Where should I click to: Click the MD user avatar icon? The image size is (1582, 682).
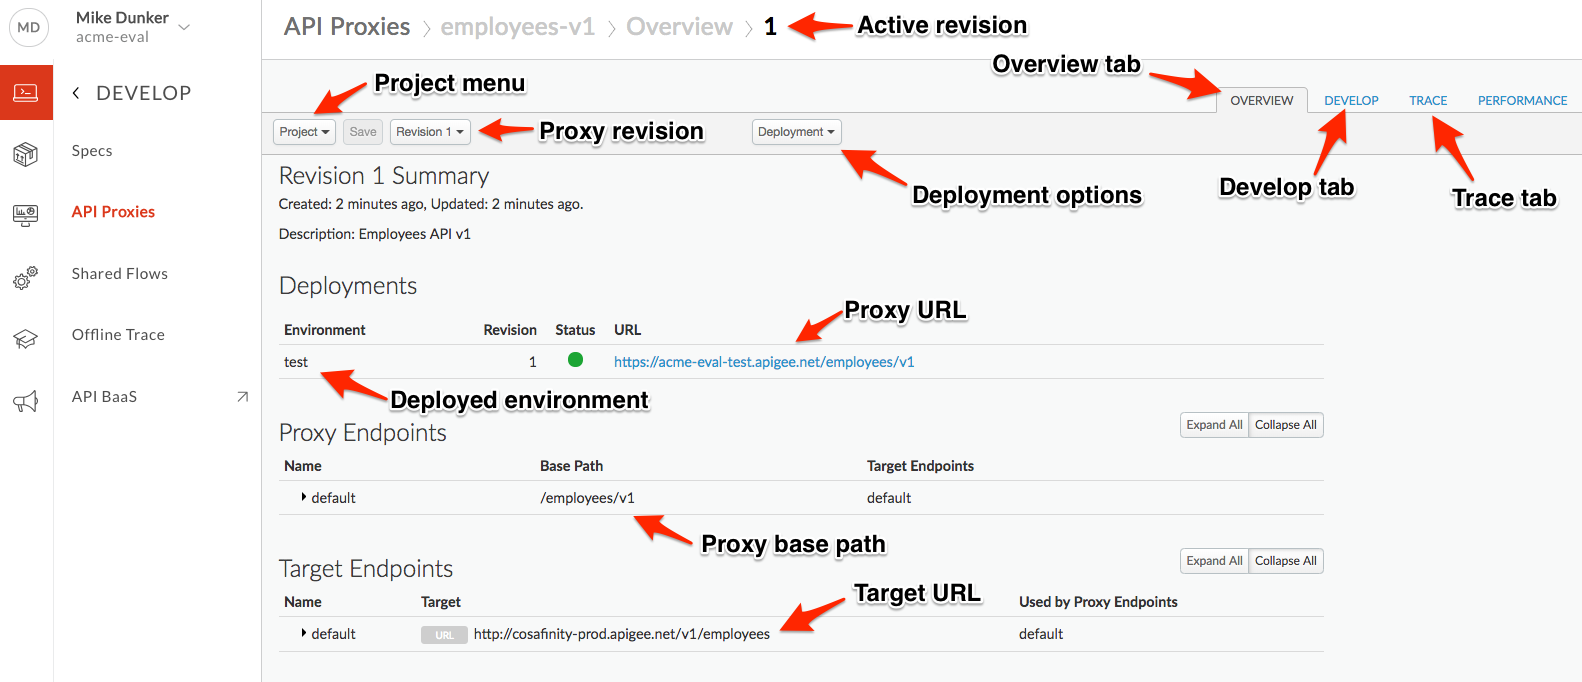(29, 27)
